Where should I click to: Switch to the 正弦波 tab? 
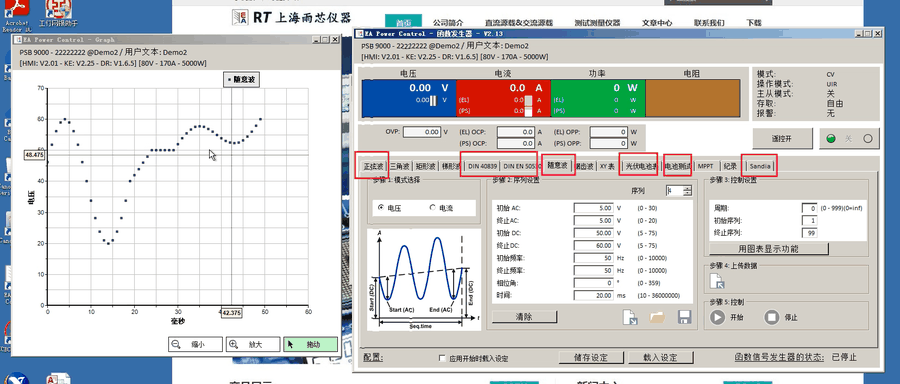(x=373, y=166)
